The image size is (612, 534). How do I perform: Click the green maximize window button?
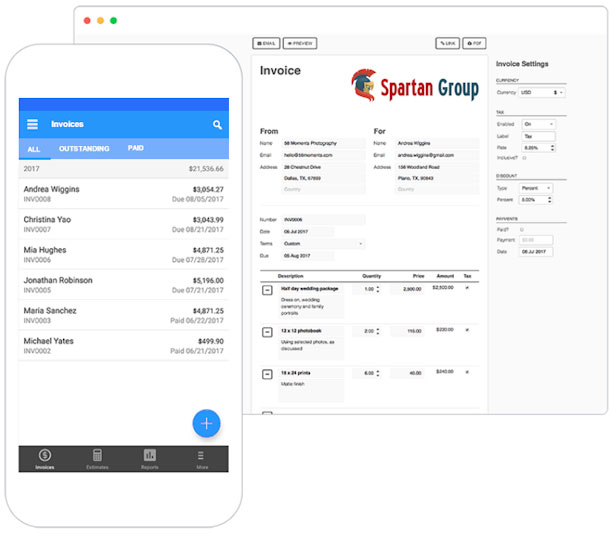114,20
